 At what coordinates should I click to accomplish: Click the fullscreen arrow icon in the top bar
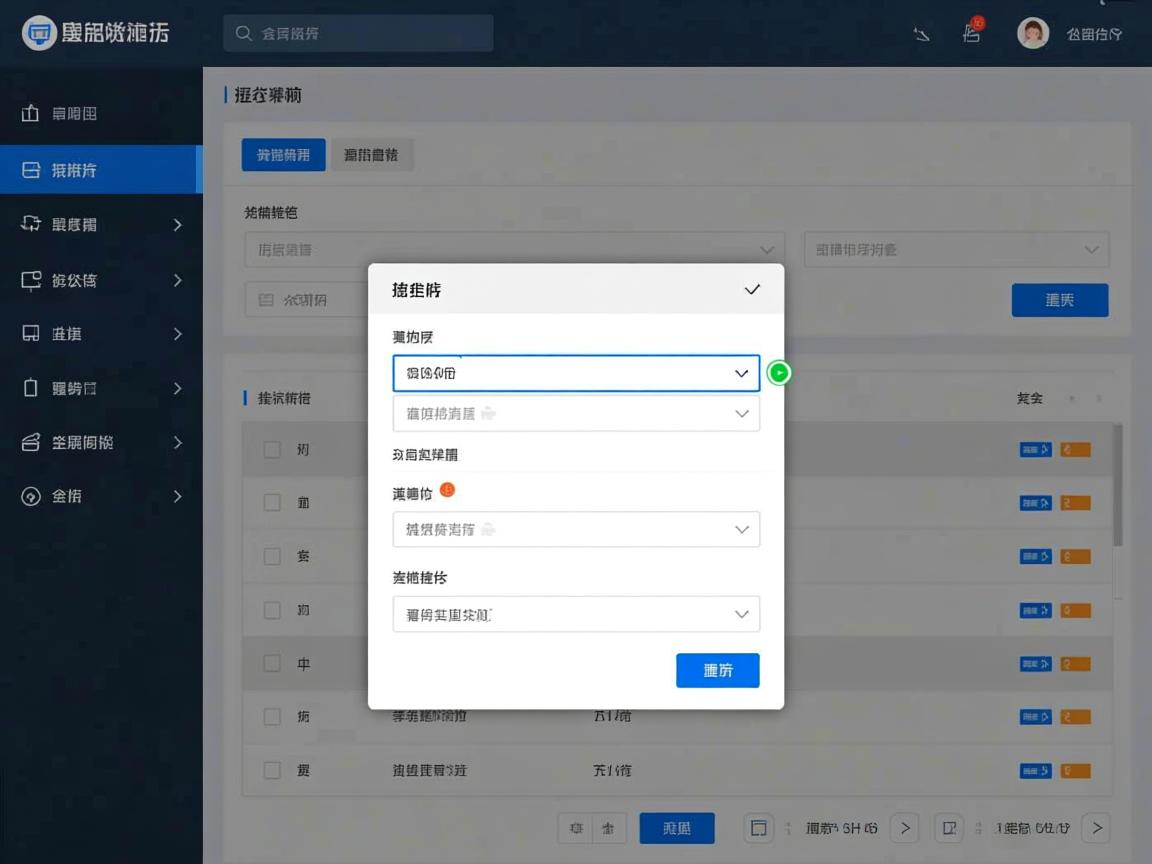coord(921,33)
